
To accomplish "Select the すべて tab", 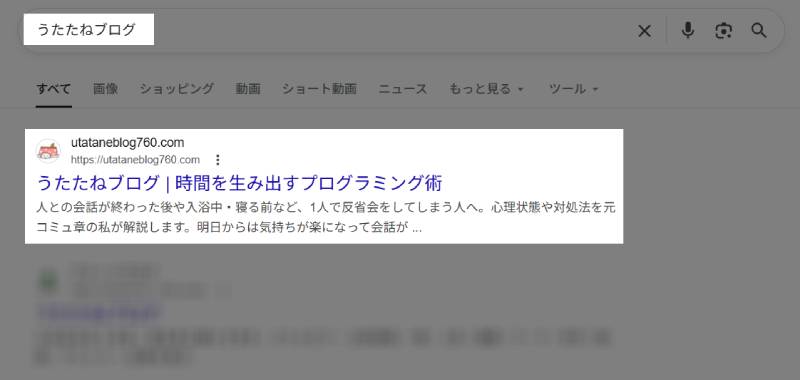I will (x=54, y=89).
